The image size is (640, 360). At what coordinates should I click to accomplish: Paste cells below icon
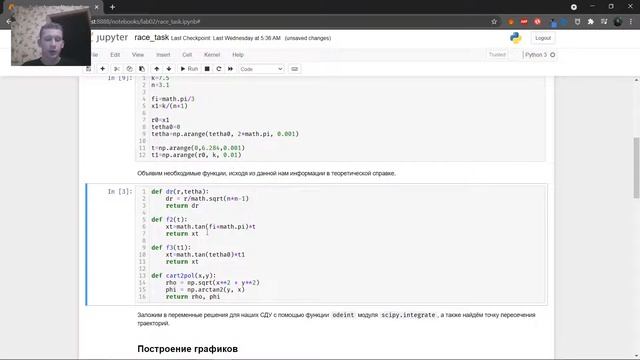point(142,69)
